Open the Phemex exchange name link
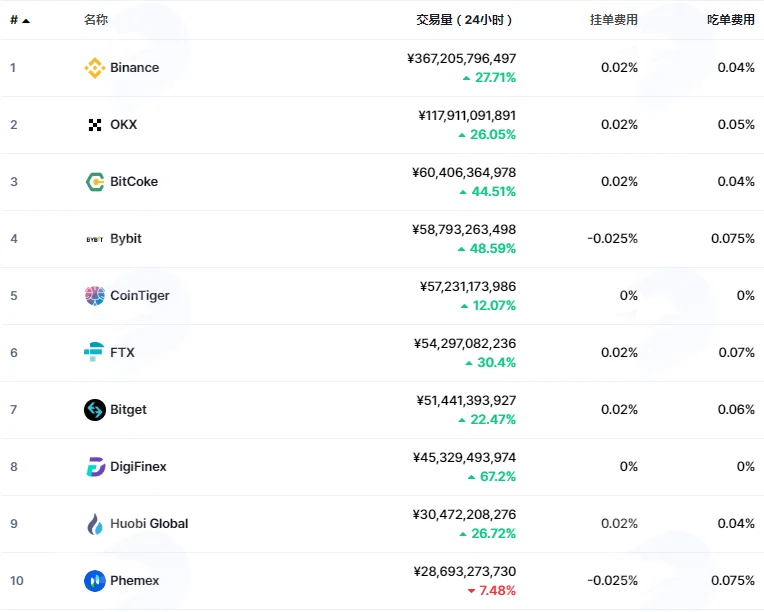Image resolution: width=764 pixels, height=612 pixels. point(134,581)
